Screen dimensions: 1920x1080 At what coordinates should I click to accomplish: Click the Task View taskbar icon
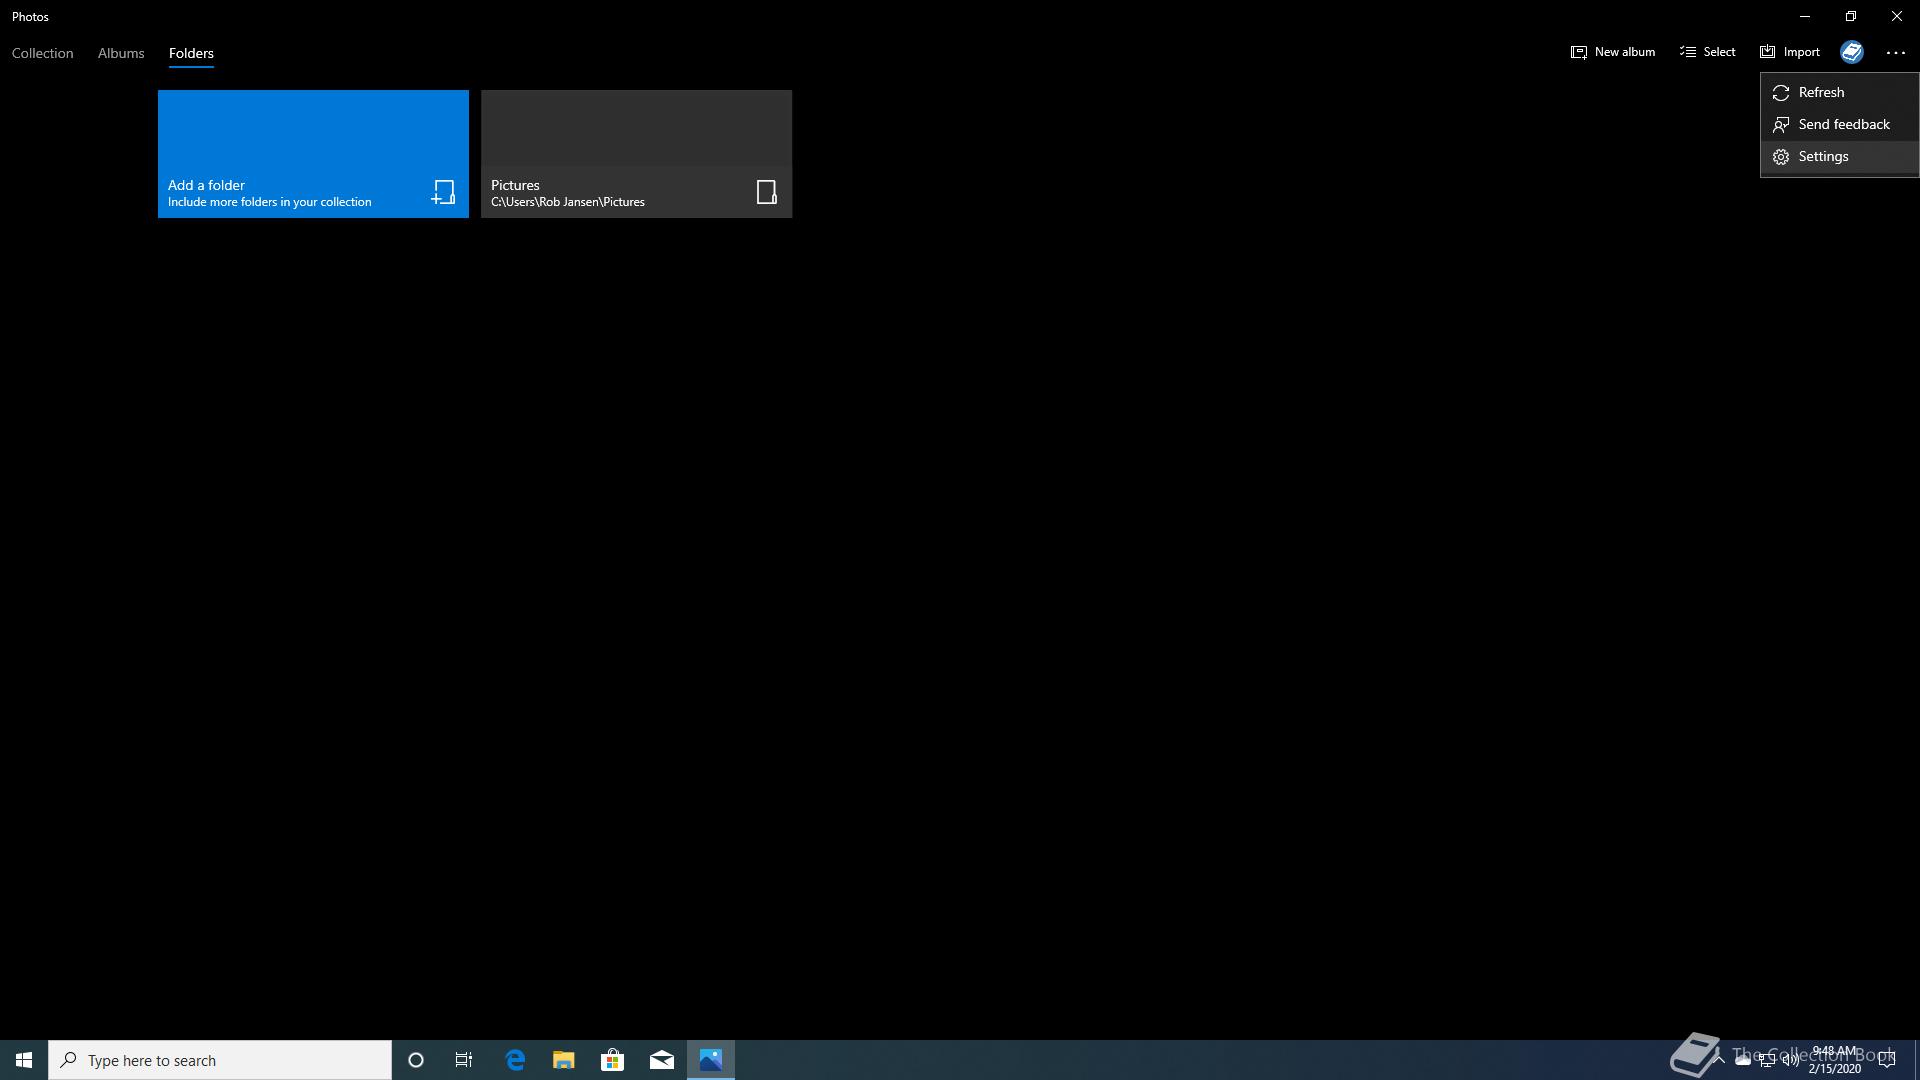[464, 1060]
